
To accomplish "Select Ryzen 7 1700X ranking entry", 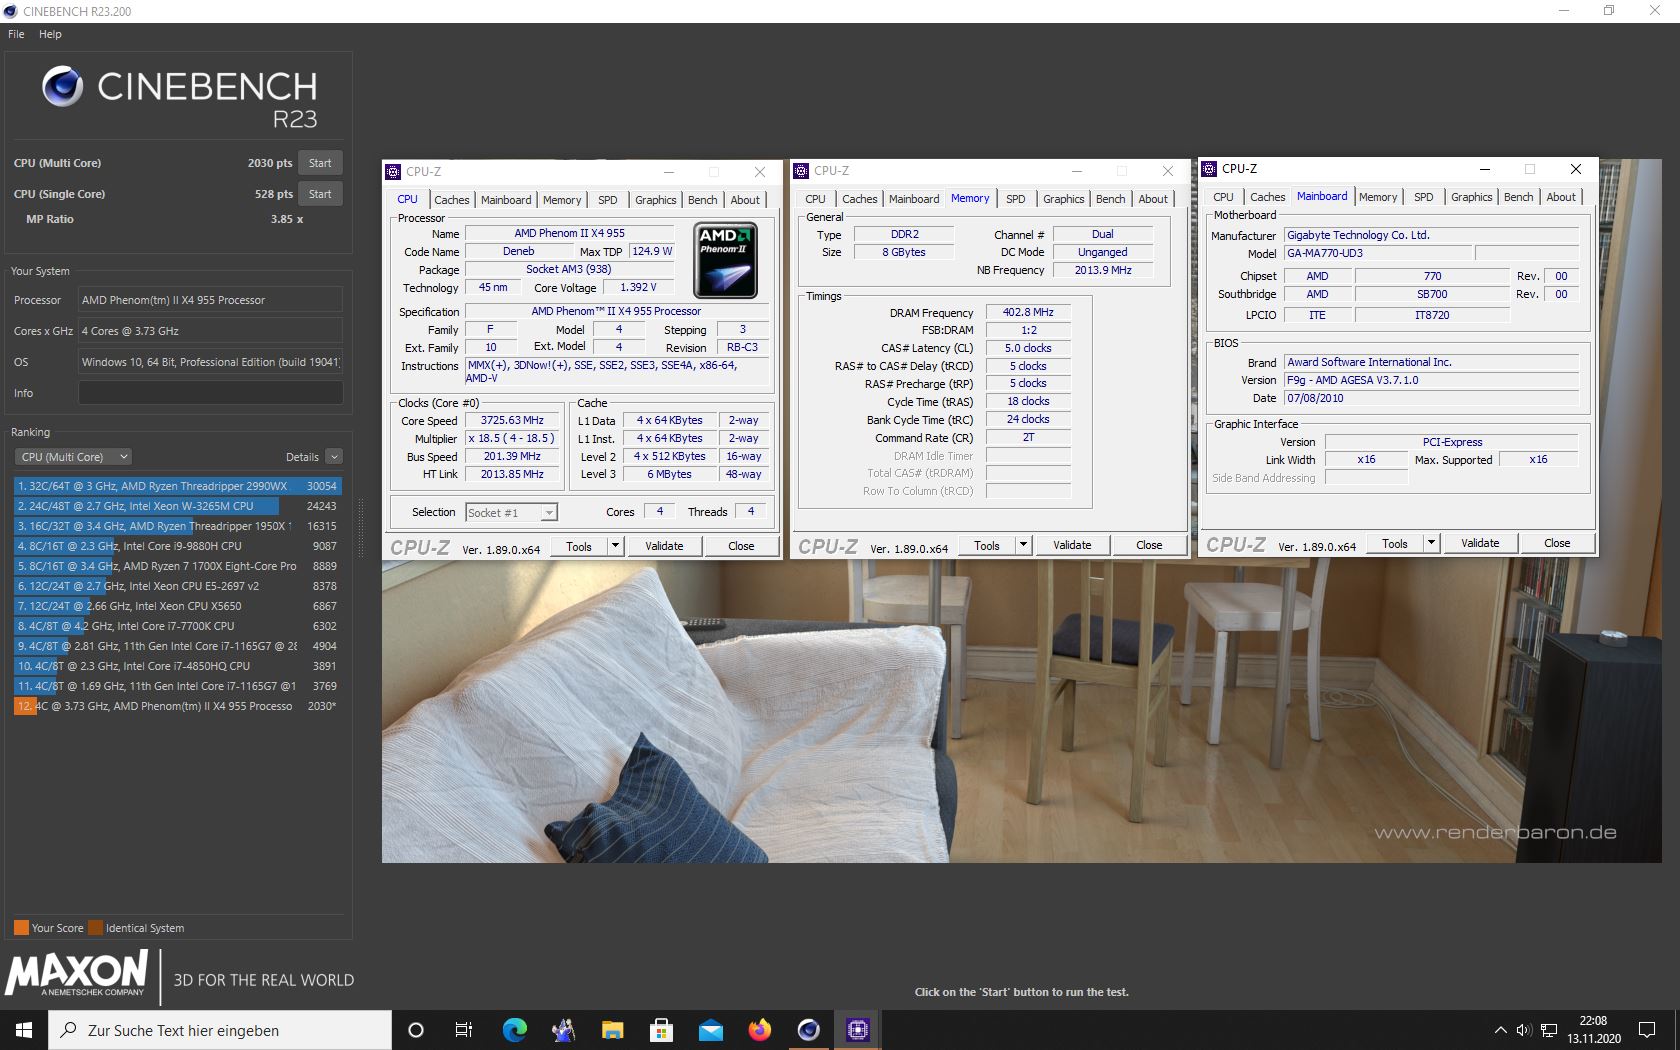I will pyautogui.click(x=177, y=566).
